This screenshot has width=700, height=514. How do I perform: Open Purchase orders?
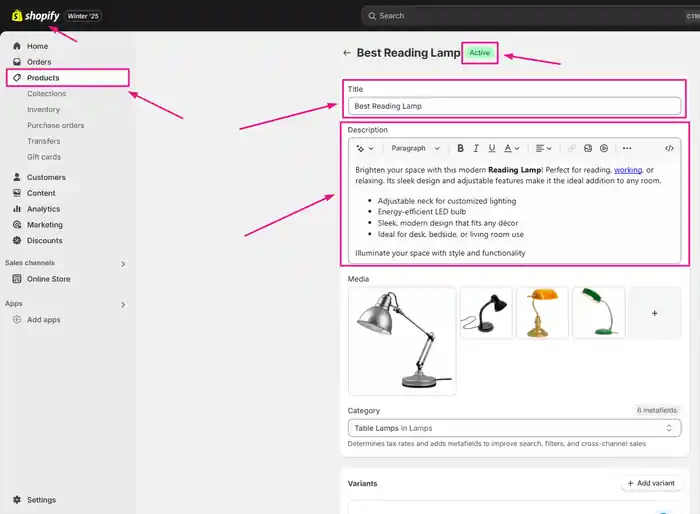55,125
